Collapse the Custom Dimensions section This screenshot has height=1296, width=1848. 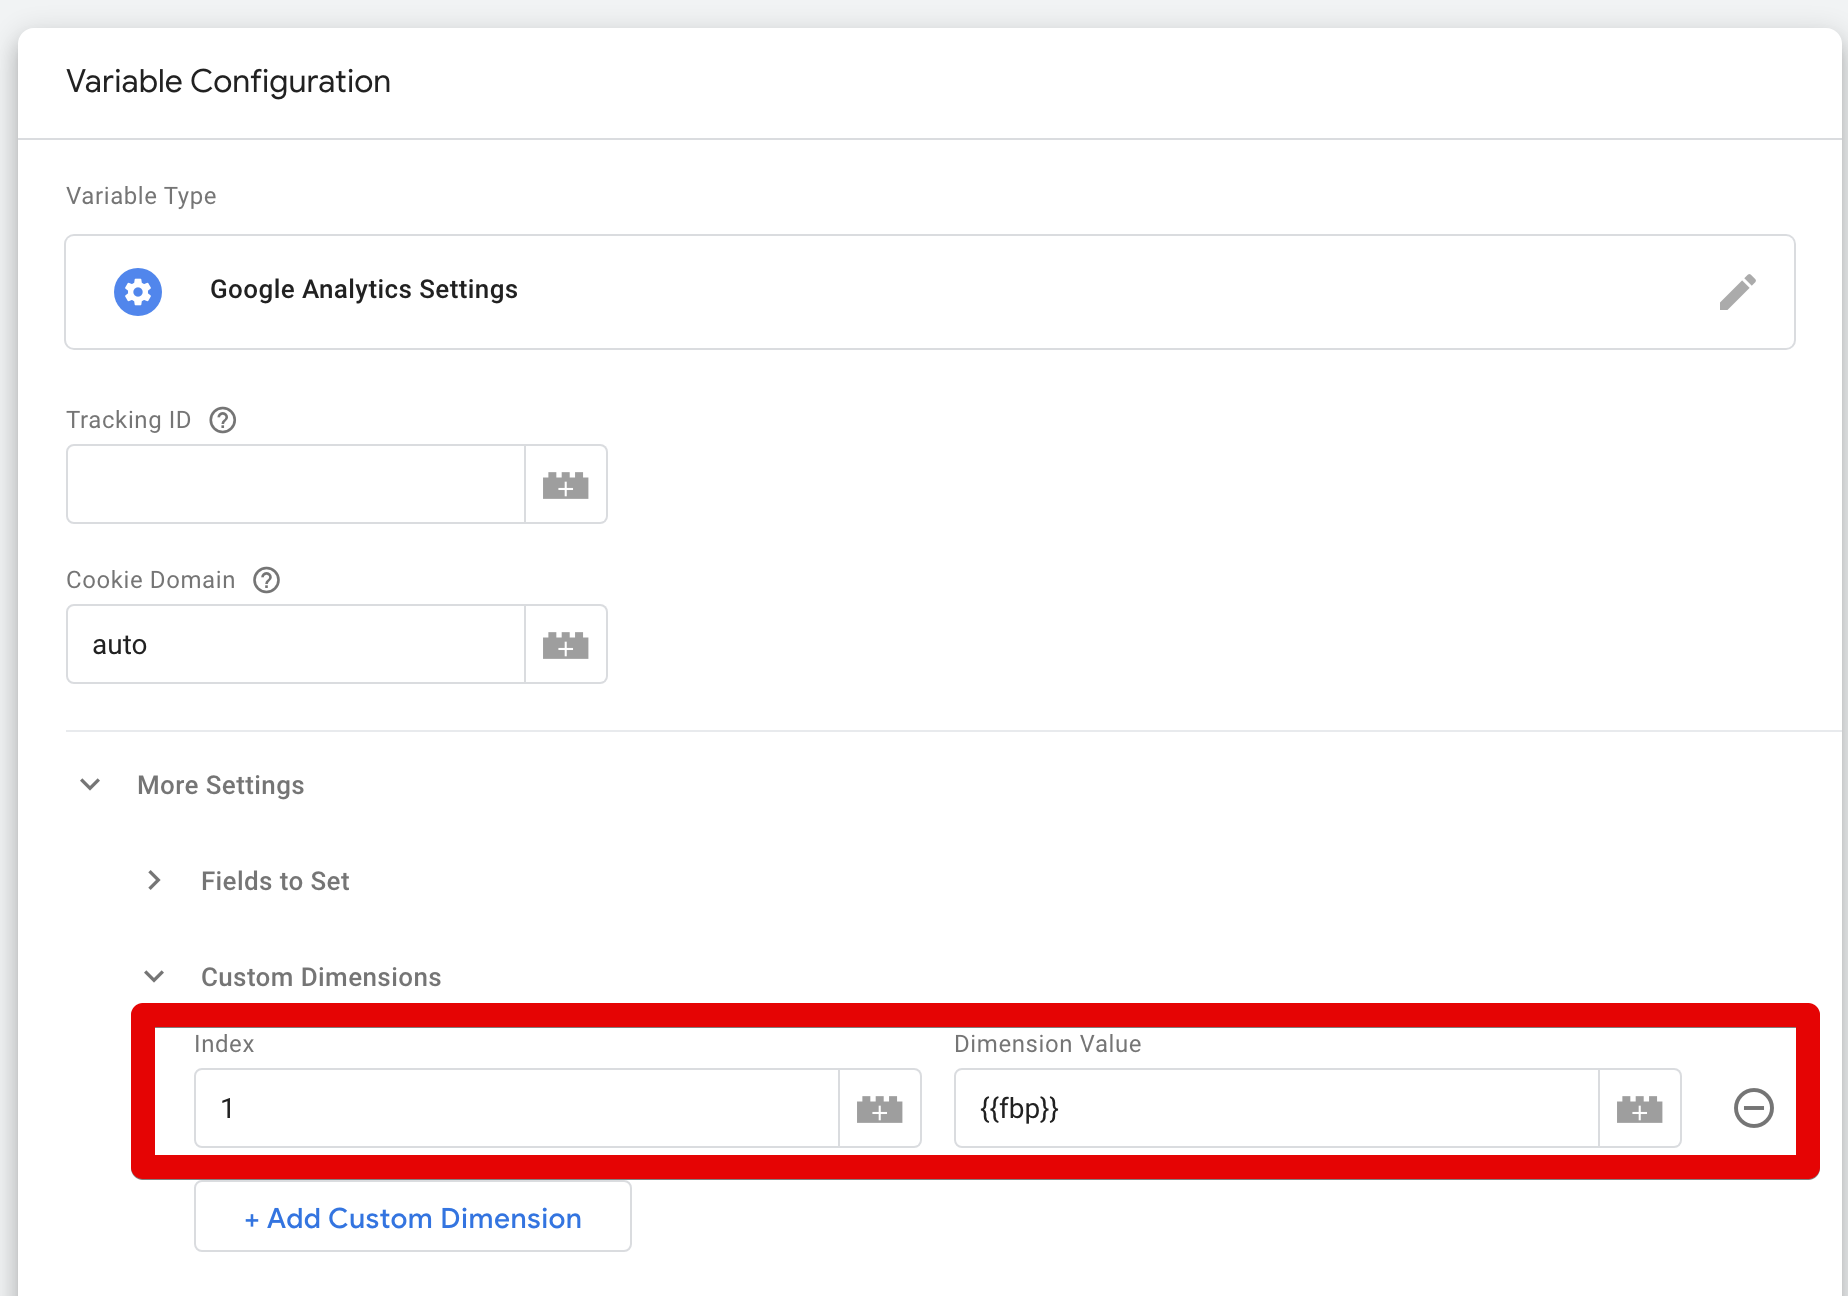(154, 977)
